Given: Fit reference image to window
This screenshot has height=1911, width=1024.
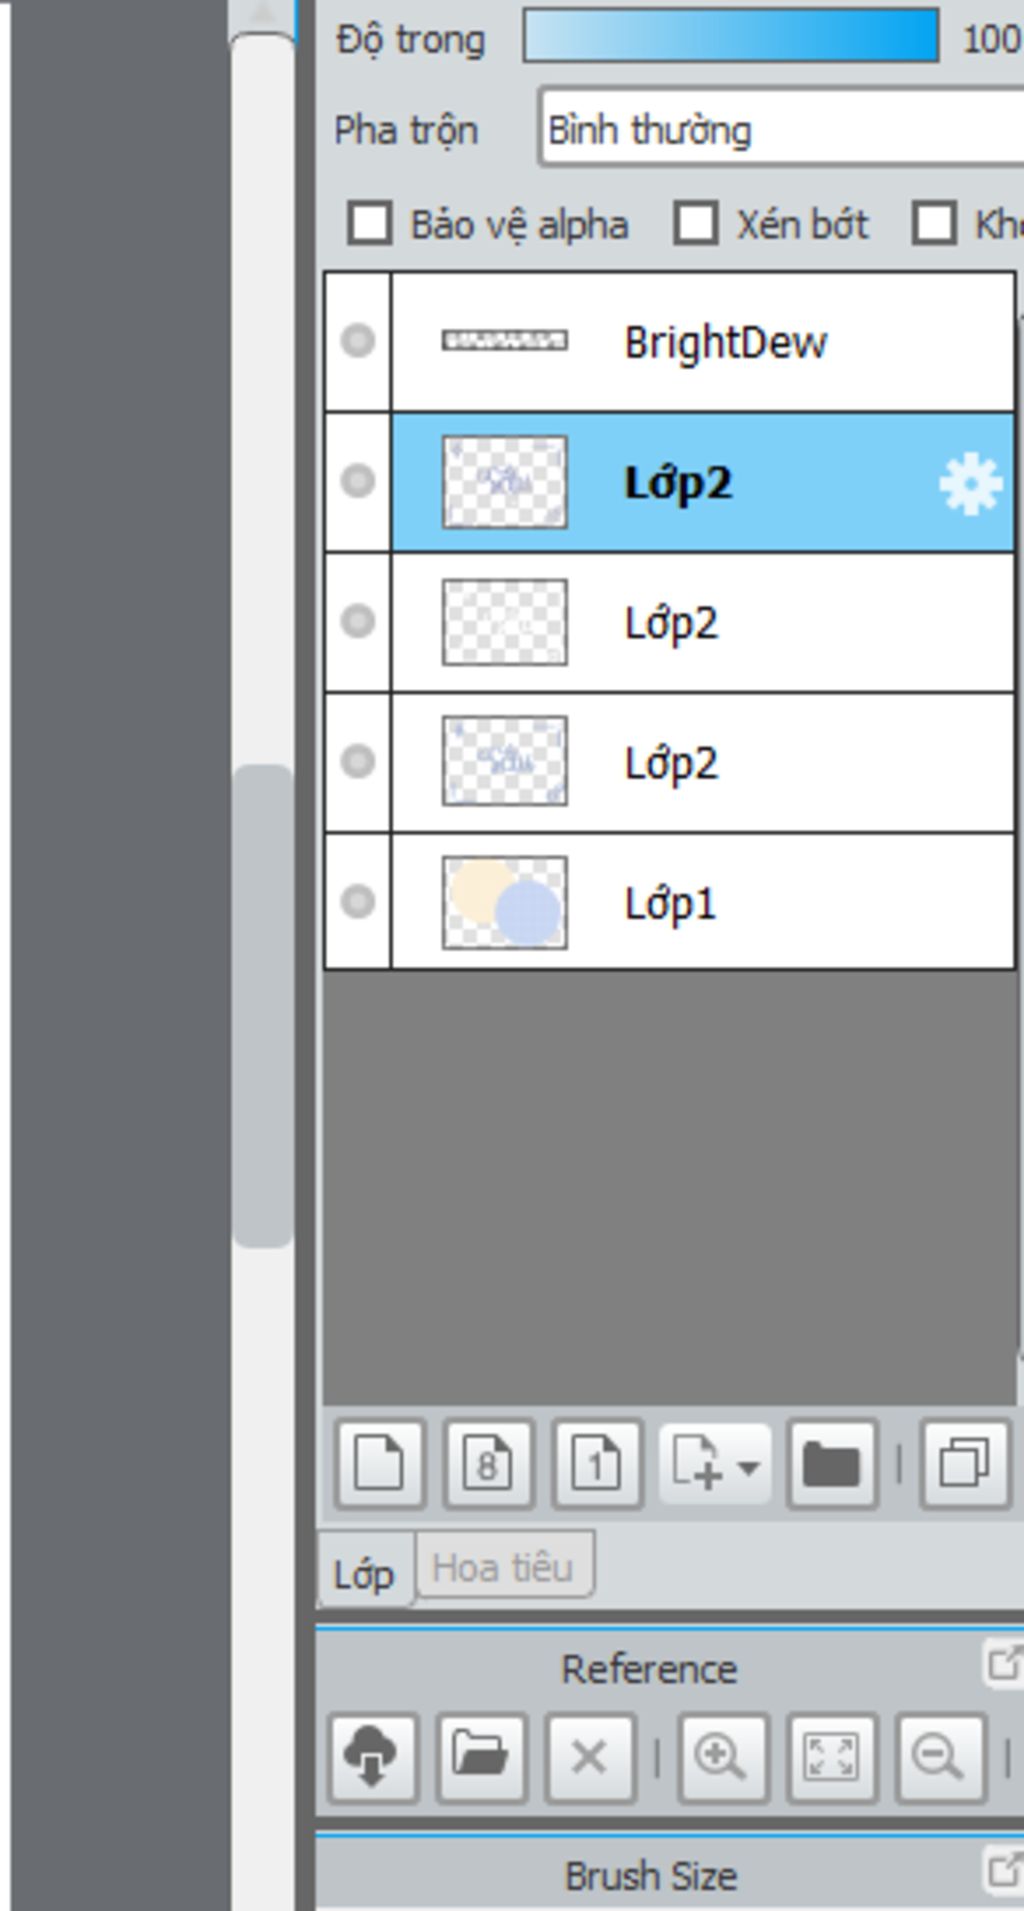Looking at the screenshot, I should click(831, 1757).
